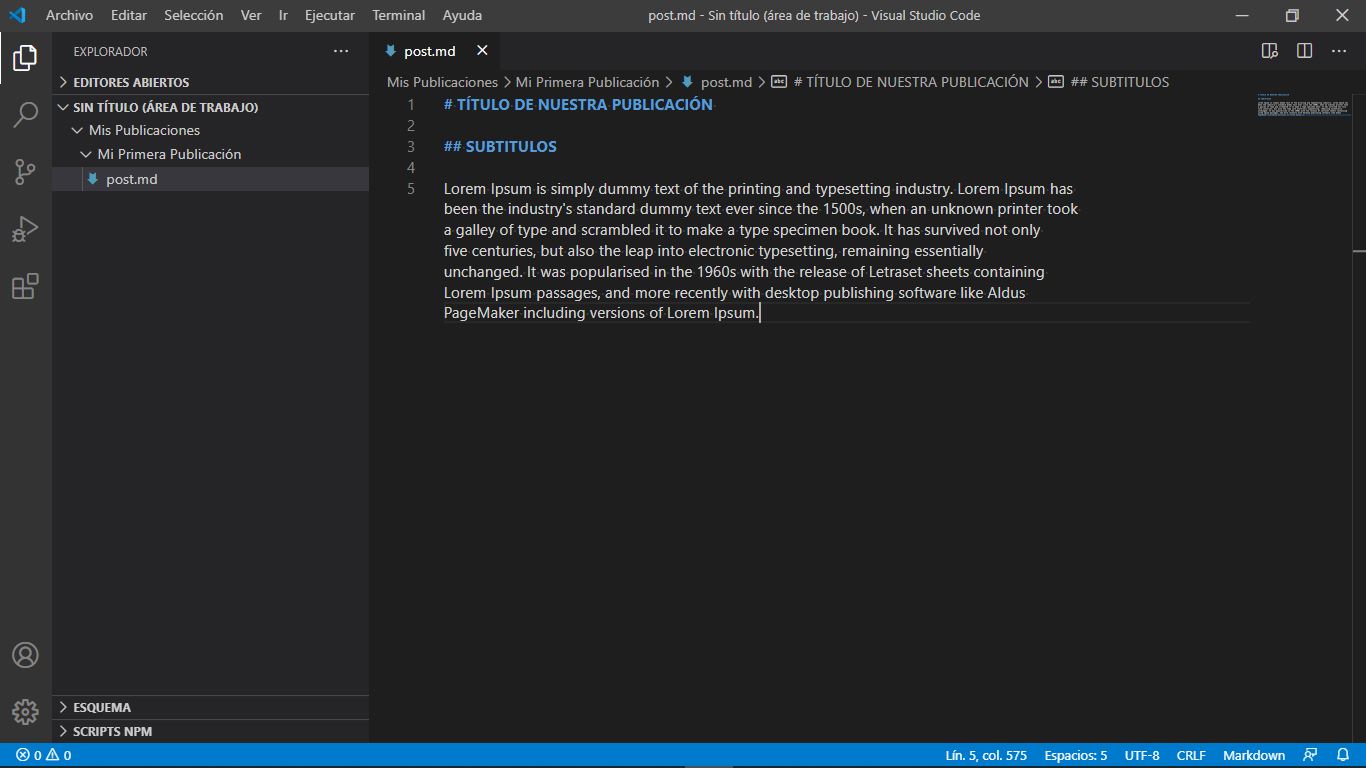Expand the Esquema section
The image size is (1366, 768).
210,707
